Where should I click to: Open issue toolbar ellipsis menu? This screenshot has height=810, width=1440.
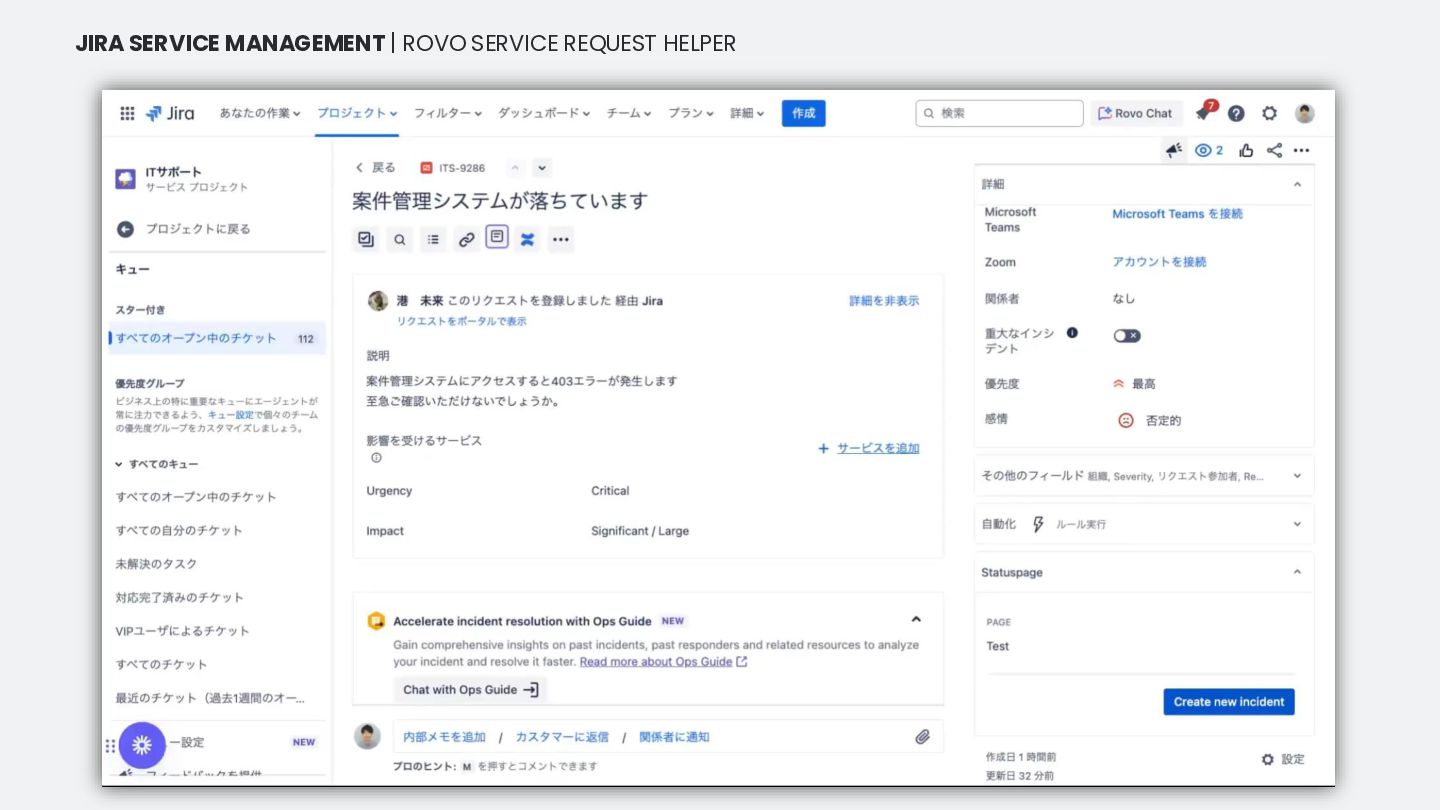561,239
